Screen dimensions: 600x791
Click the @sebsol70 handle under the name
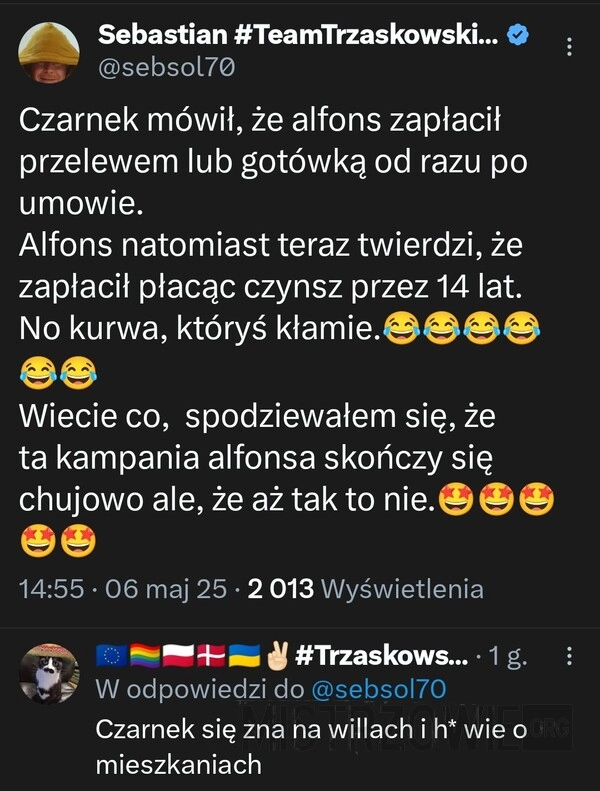click(x=167, y=68)
